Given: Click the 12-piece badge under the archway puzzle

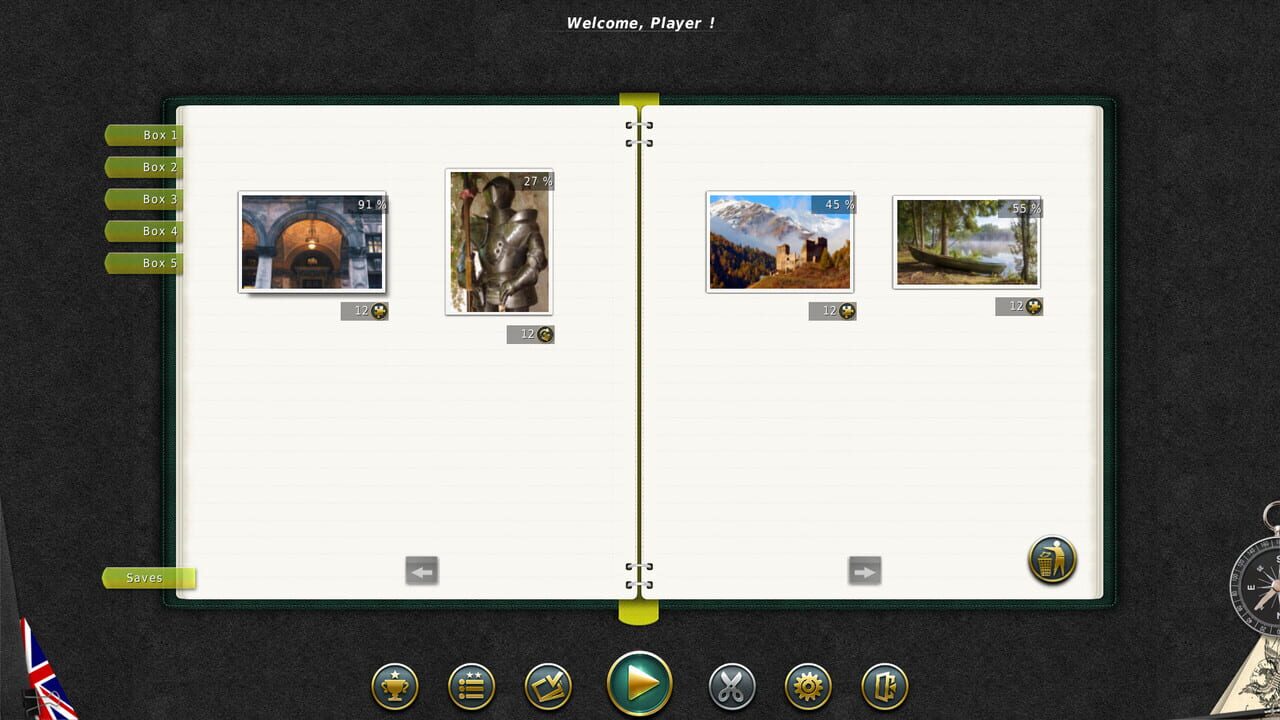Looking at the screenshot, I should 364,311.
